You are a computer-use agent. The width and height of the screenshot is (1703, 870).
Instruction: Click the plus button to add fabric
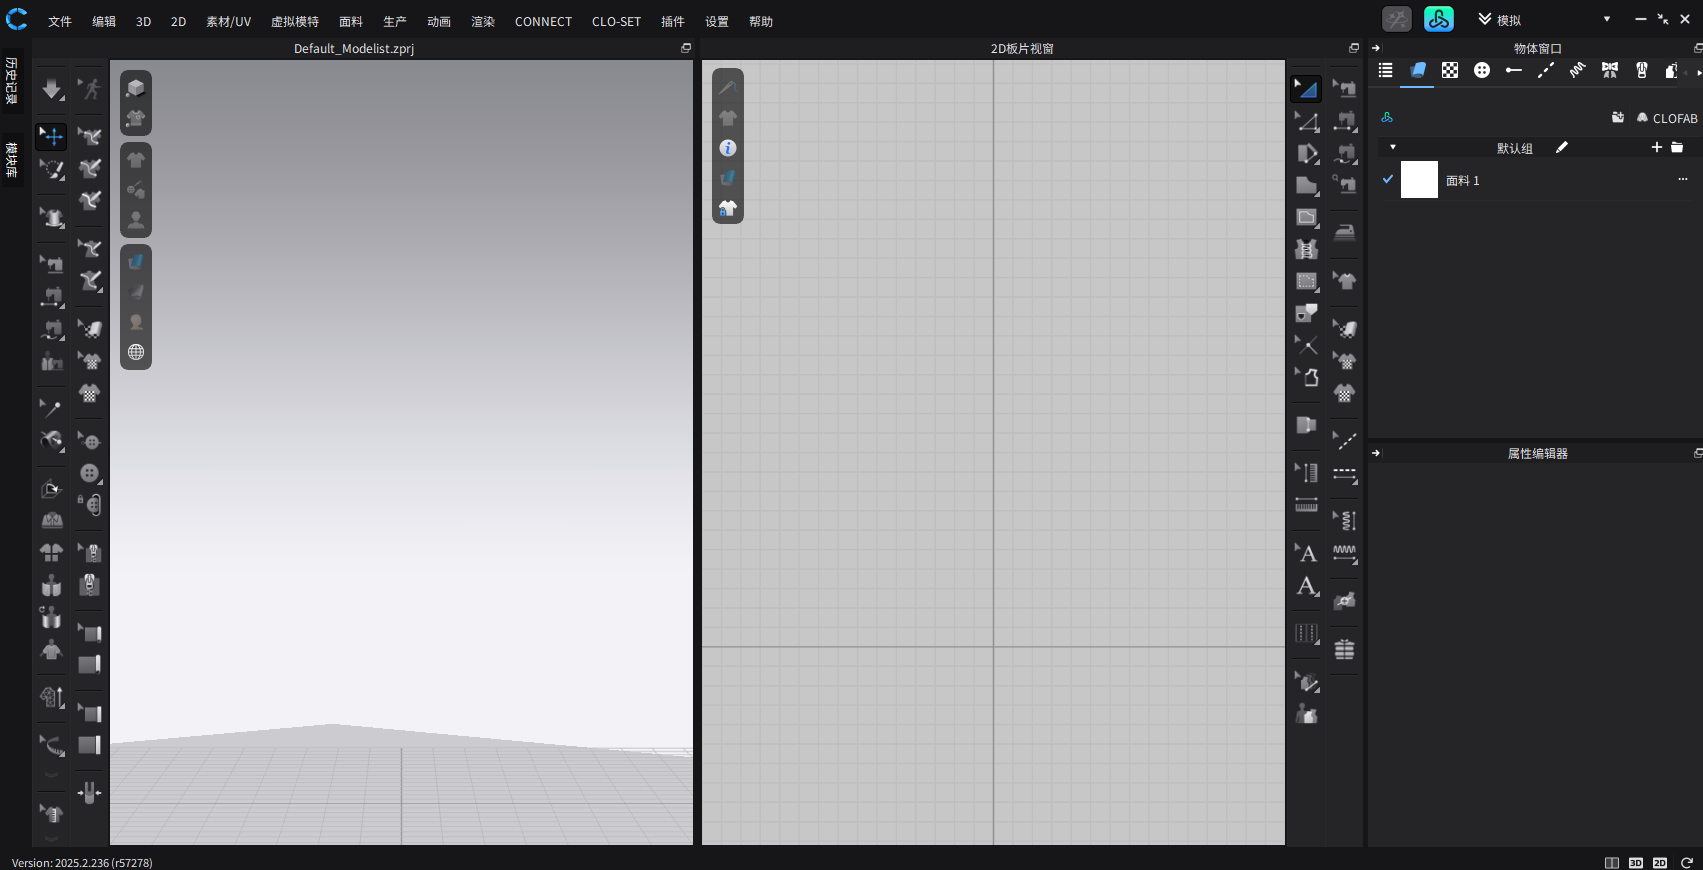pos(1656,148)
